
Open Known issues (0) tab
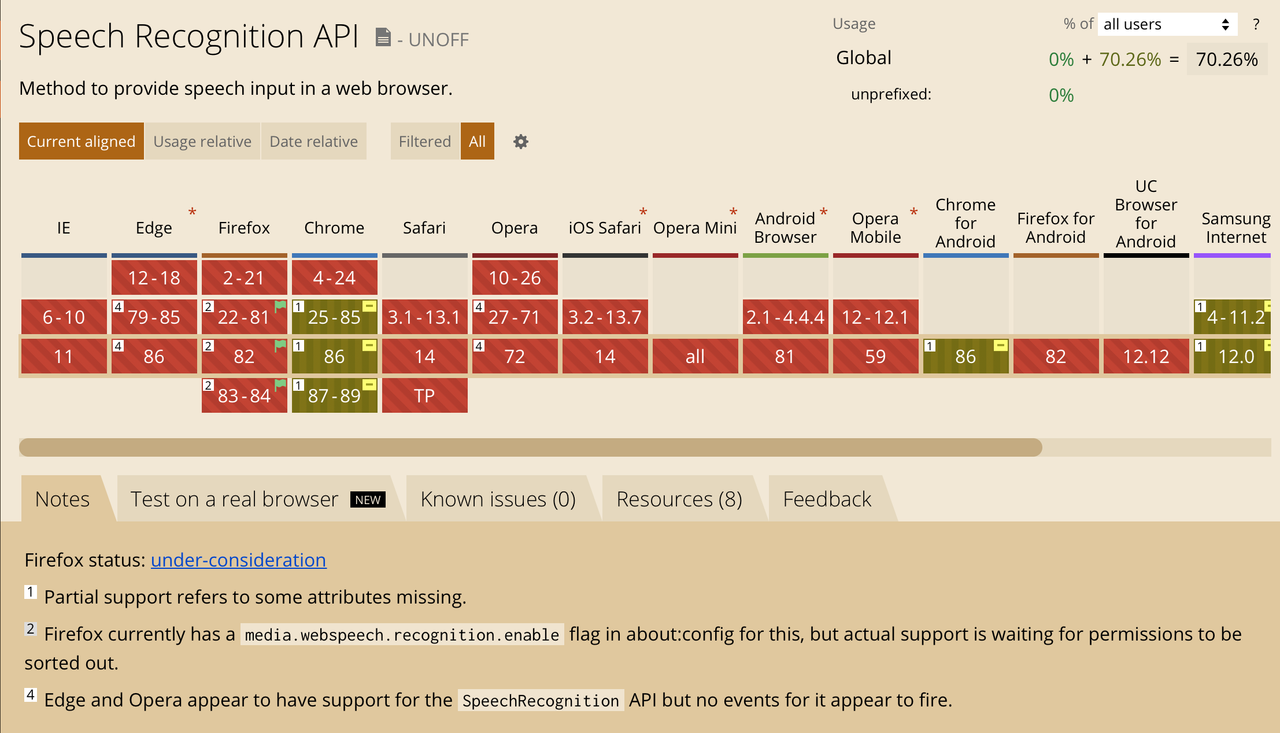tap(498, 499)
